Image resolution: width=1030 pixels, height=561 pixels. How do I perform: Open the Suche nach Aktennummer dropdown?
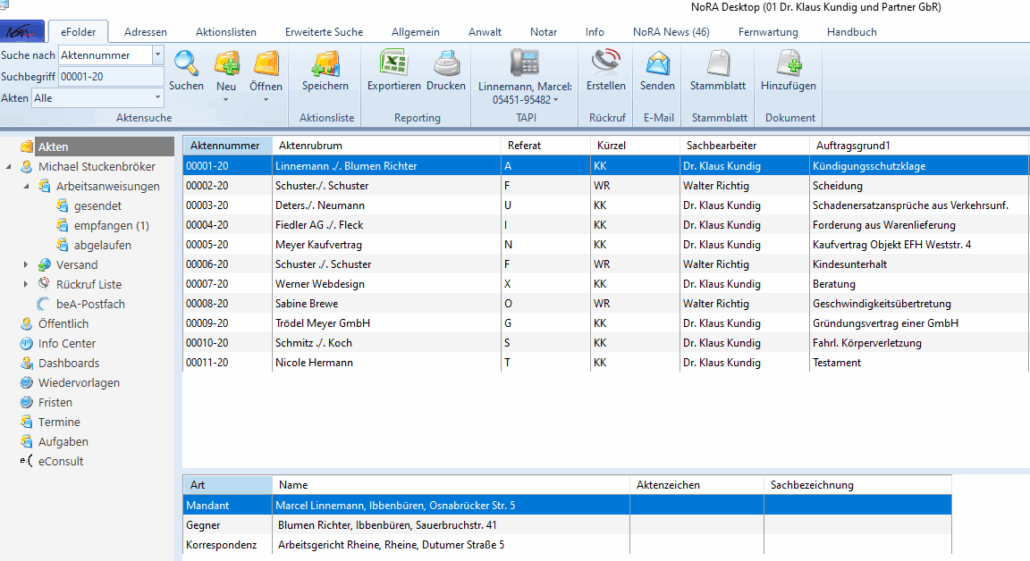157,55
